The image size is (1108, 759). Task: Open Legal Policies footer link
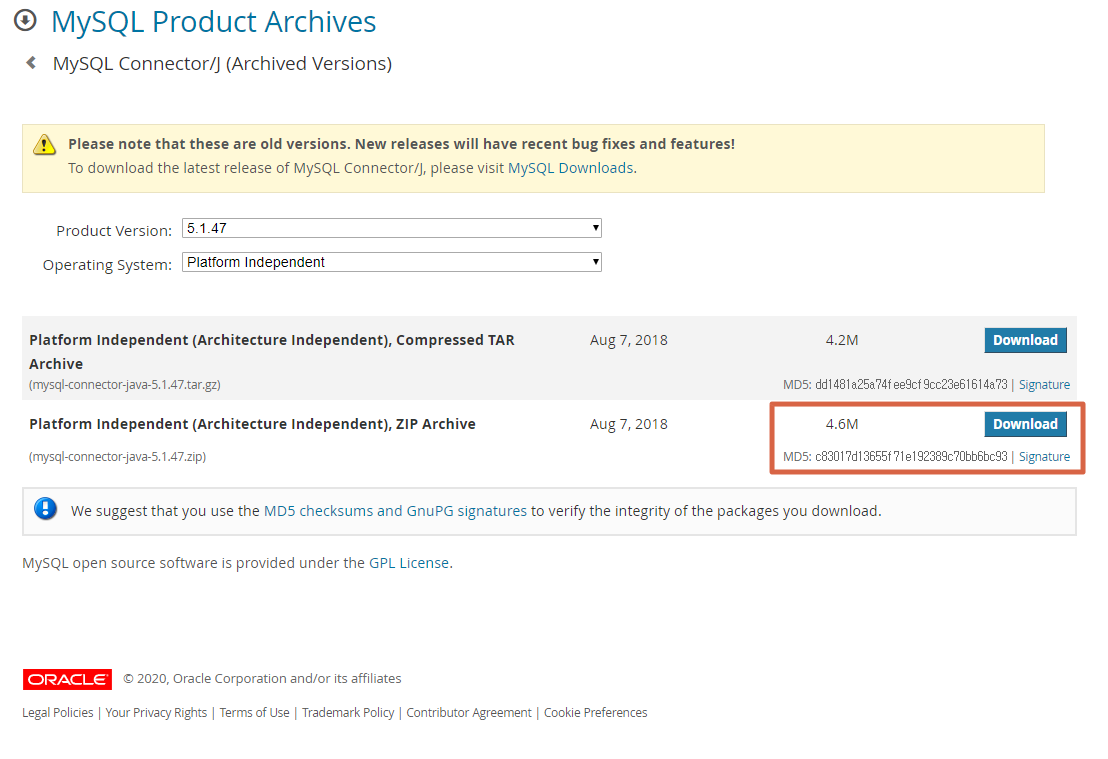point(57,712)
